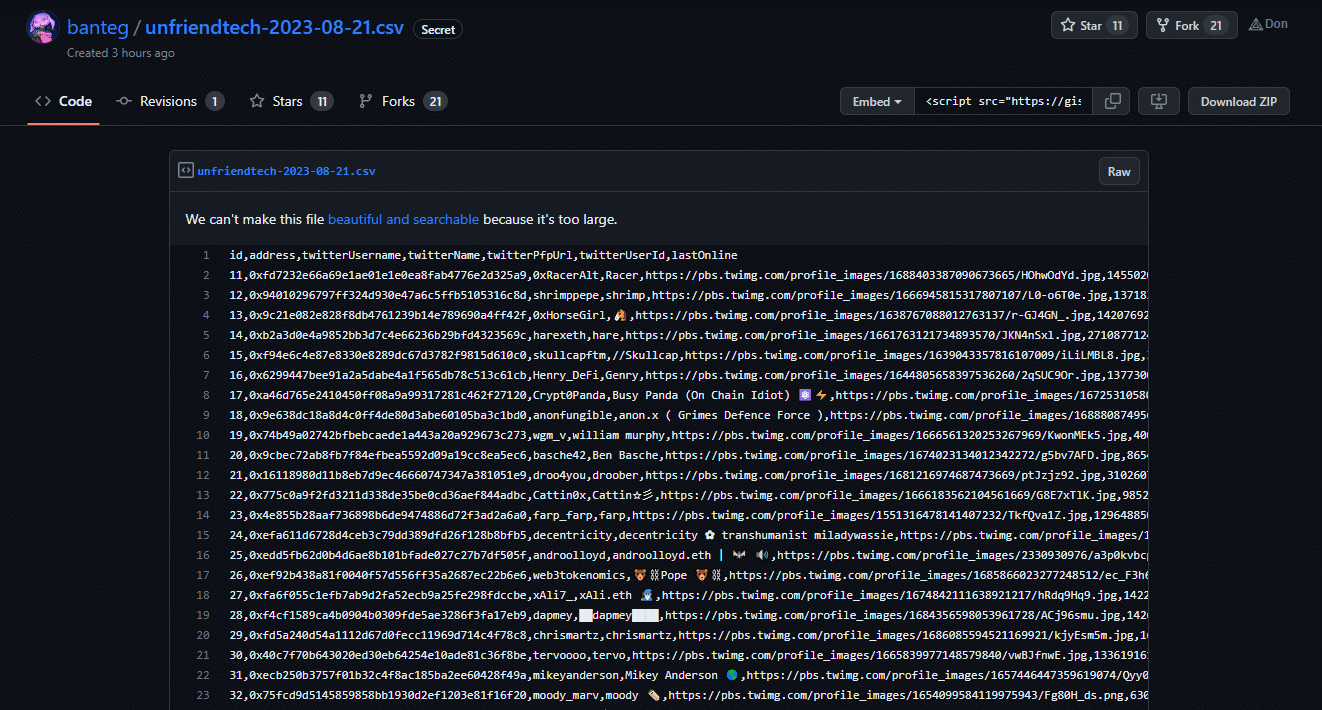
Task: View the Stars tab
Action: click(x=290, y=101)
